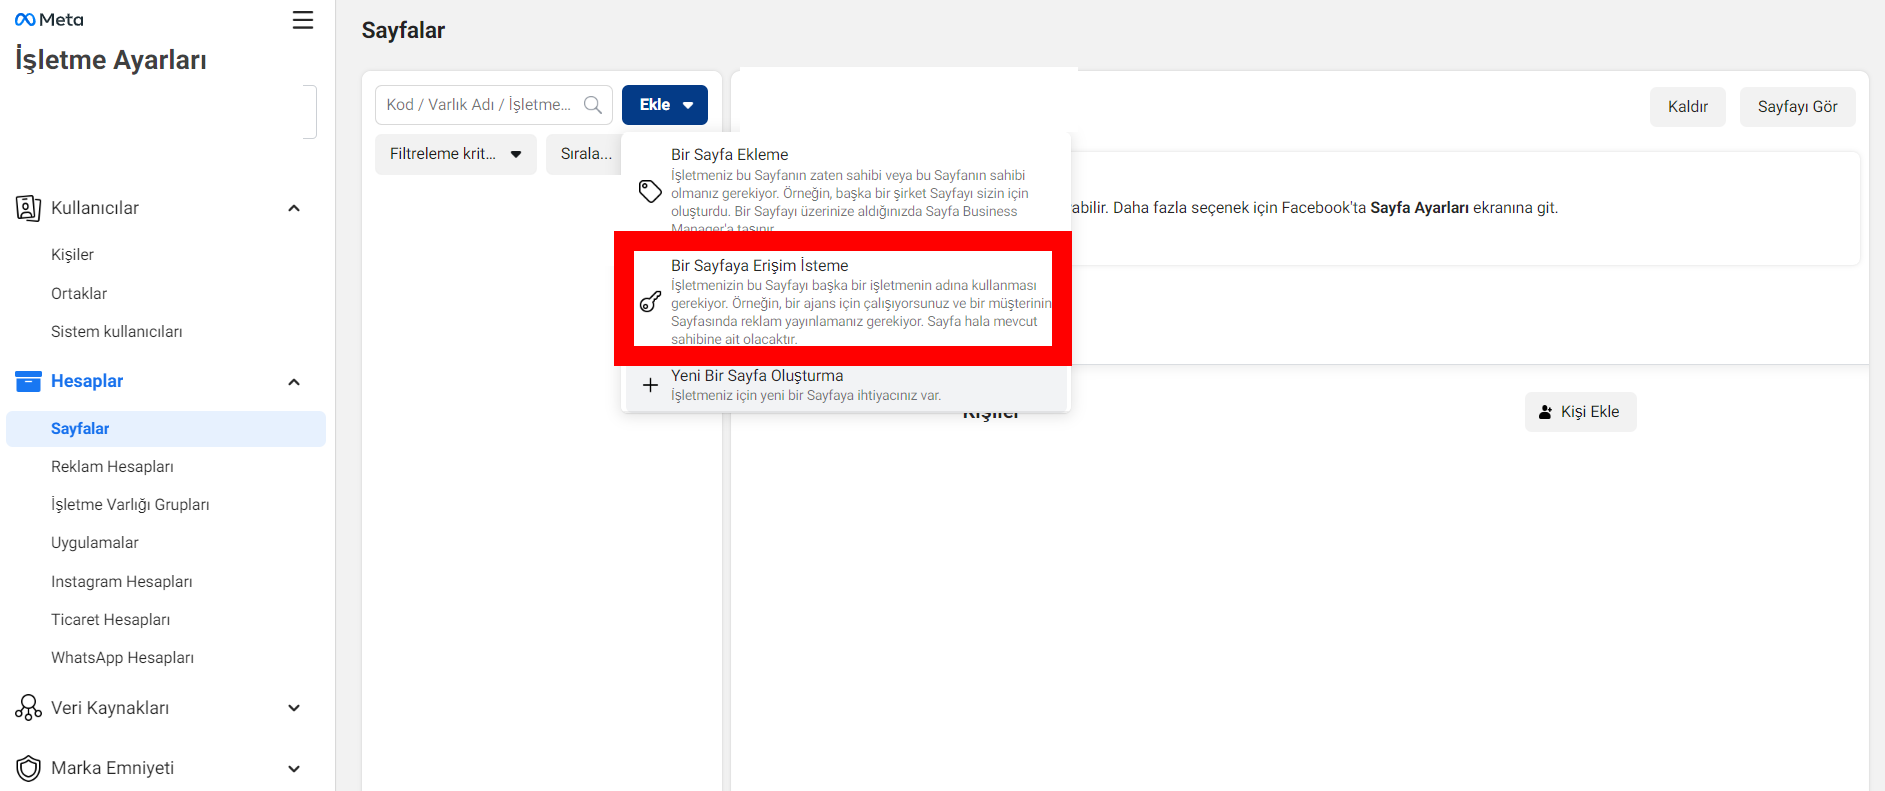
Task: Toggle the hamburger menu icon
Action: [x=303, y=20]
